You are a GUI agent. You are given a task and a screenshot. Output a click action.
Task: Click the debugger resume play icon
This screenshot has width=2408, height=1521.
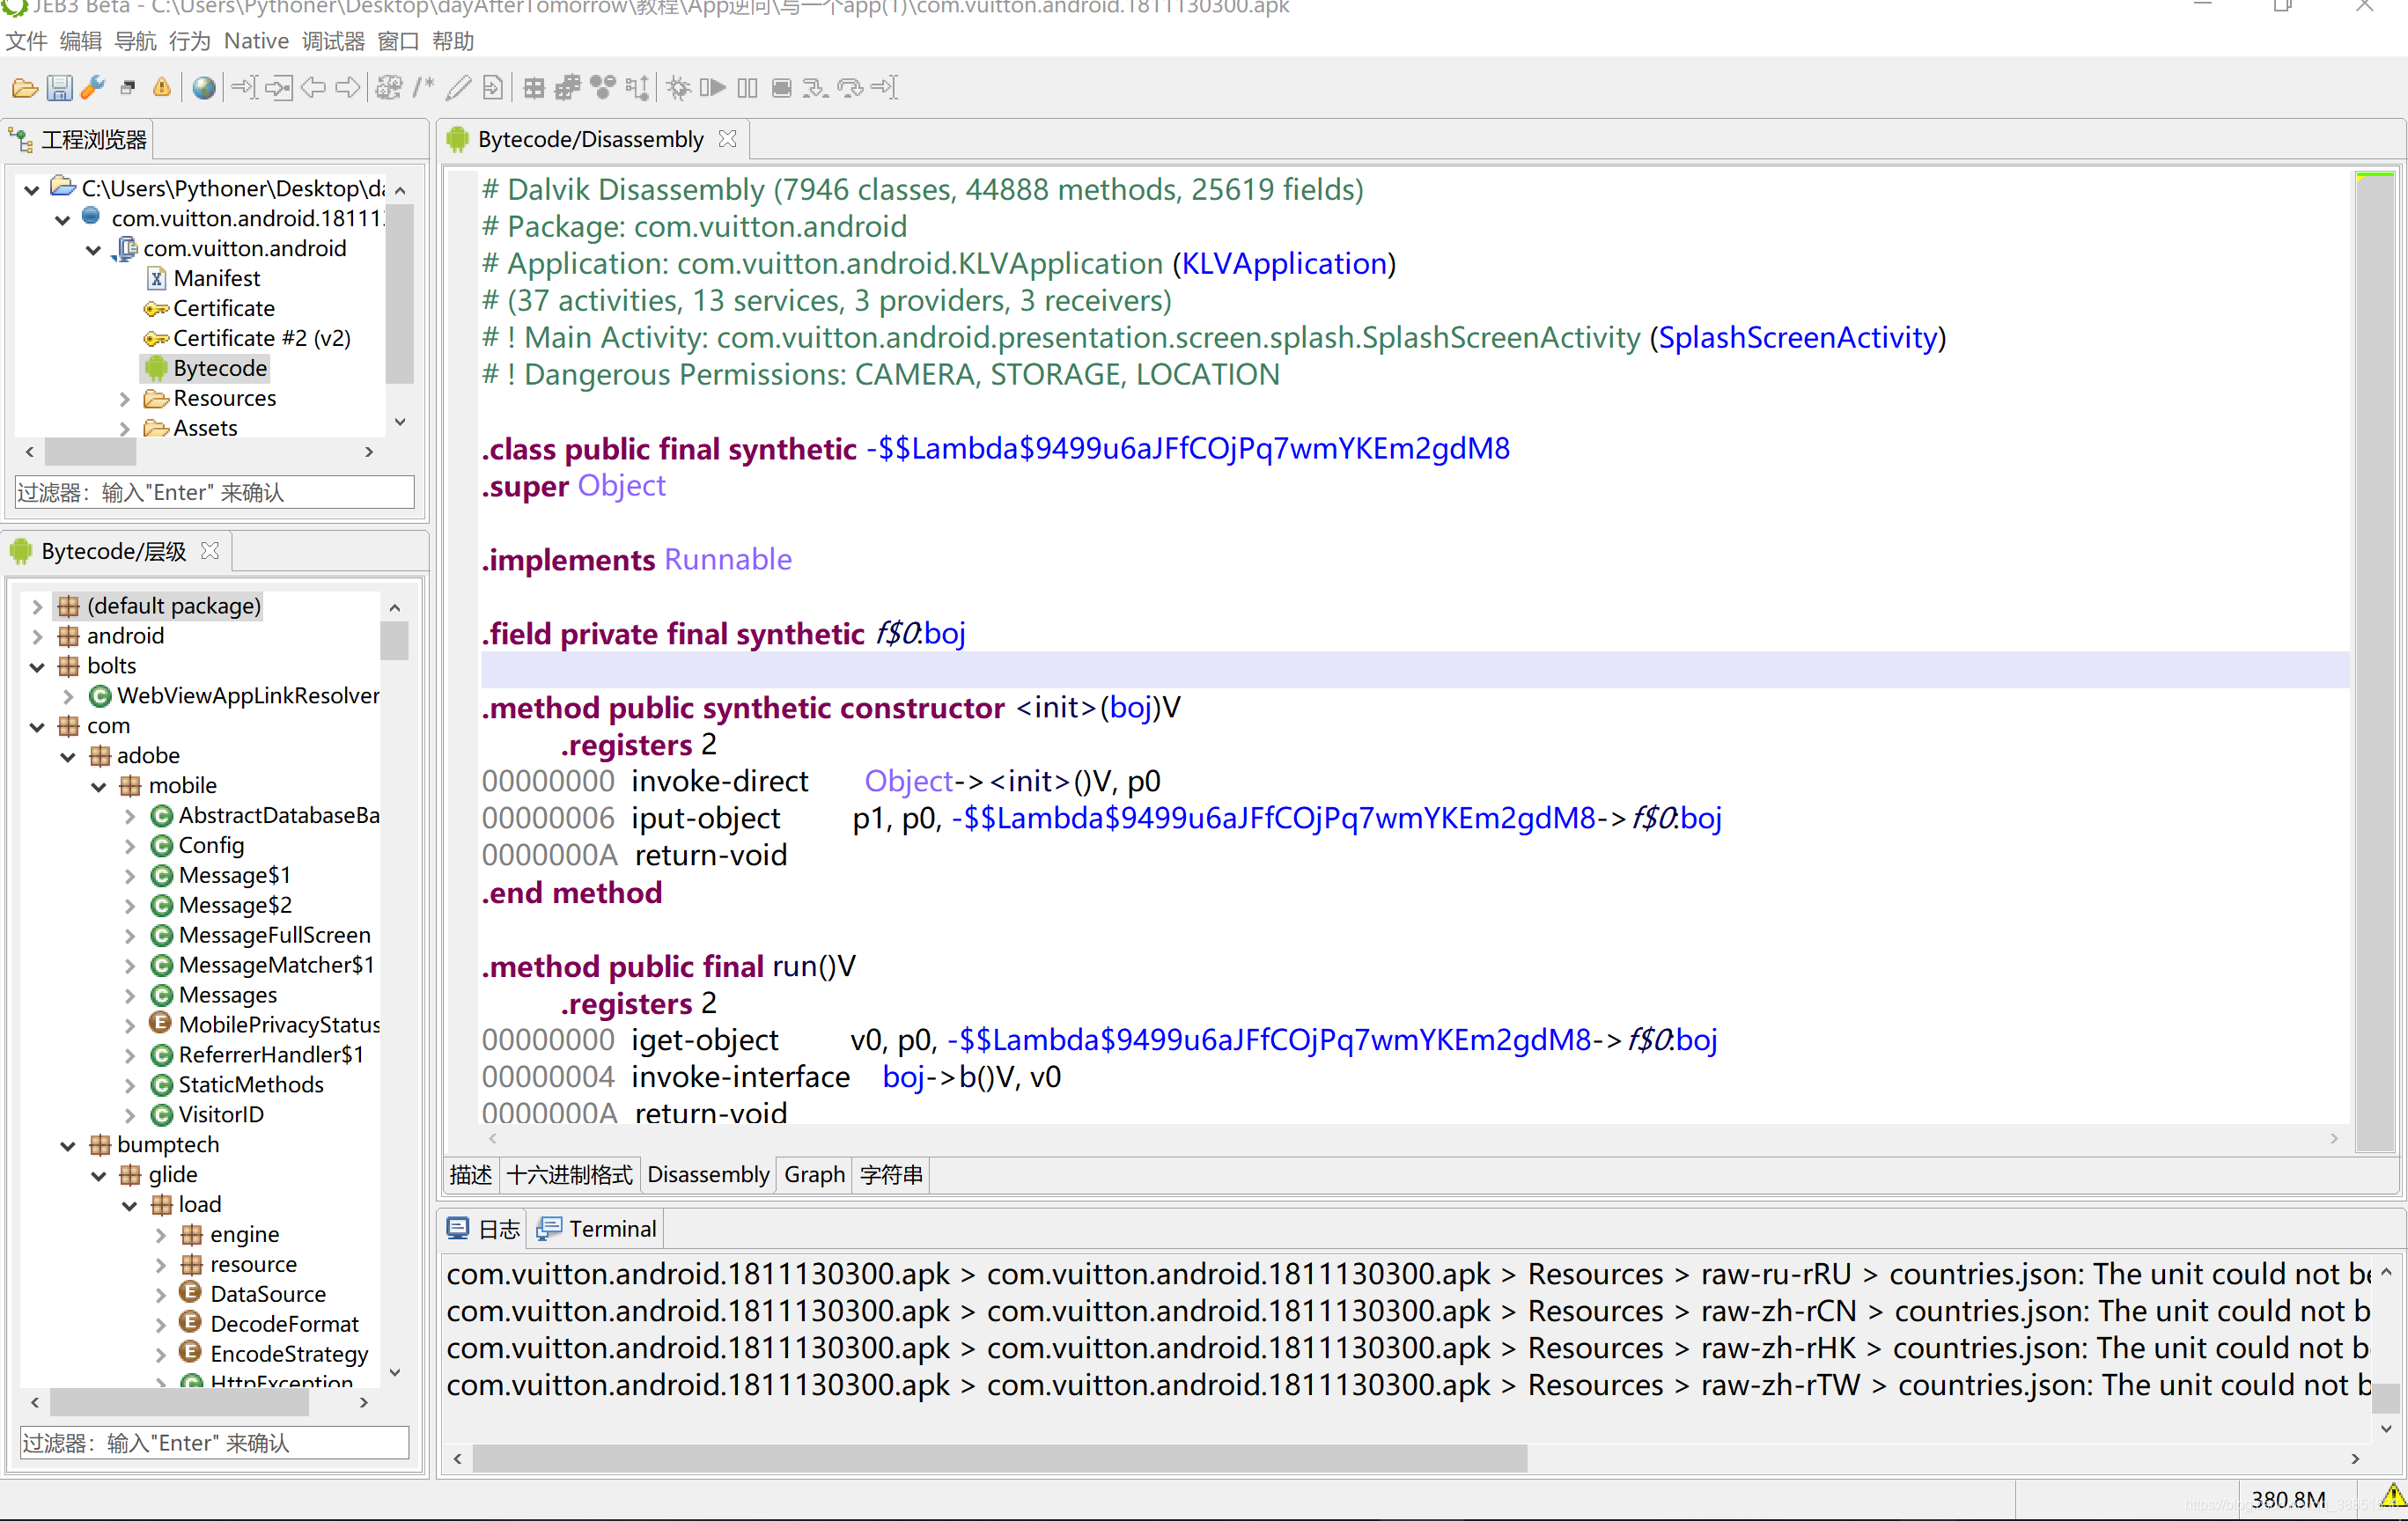click(713, 88)
